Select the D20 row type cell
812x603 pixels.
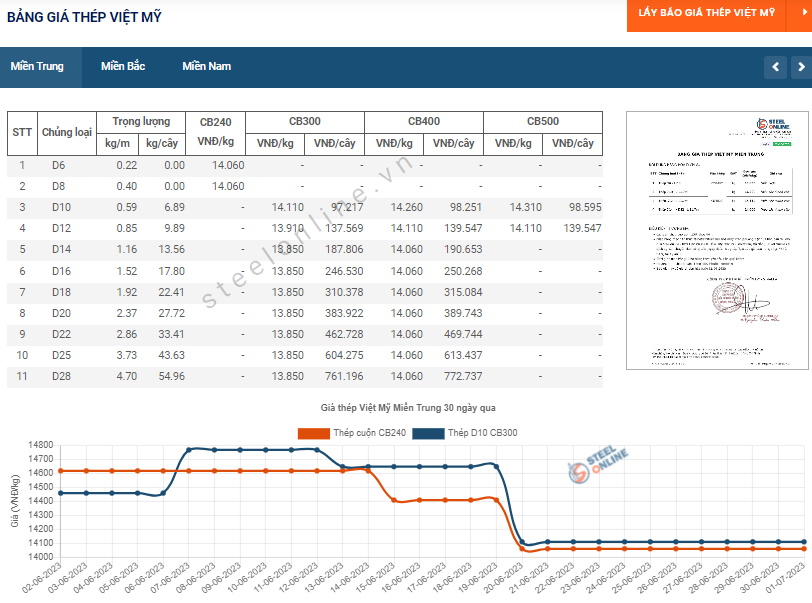coord(61,313)
